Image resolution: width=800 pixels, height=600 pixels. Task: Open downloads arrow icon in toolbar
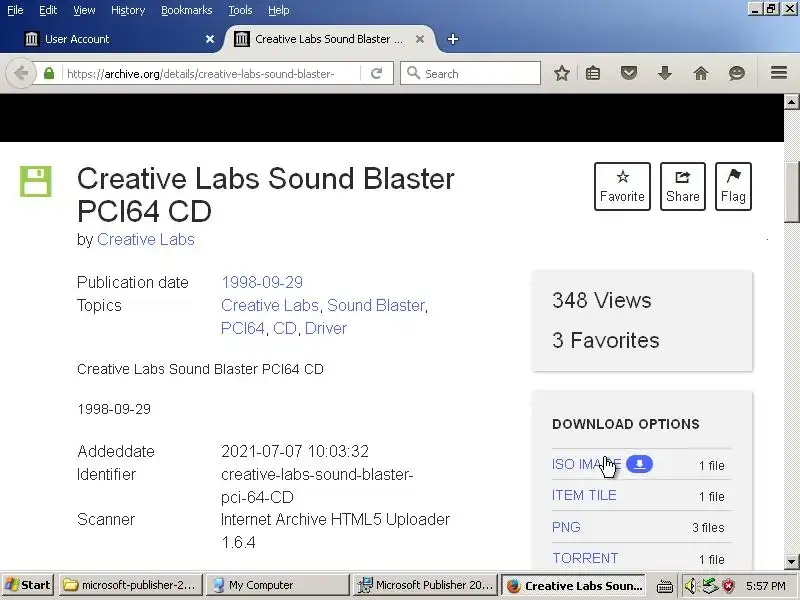(665, 73)
